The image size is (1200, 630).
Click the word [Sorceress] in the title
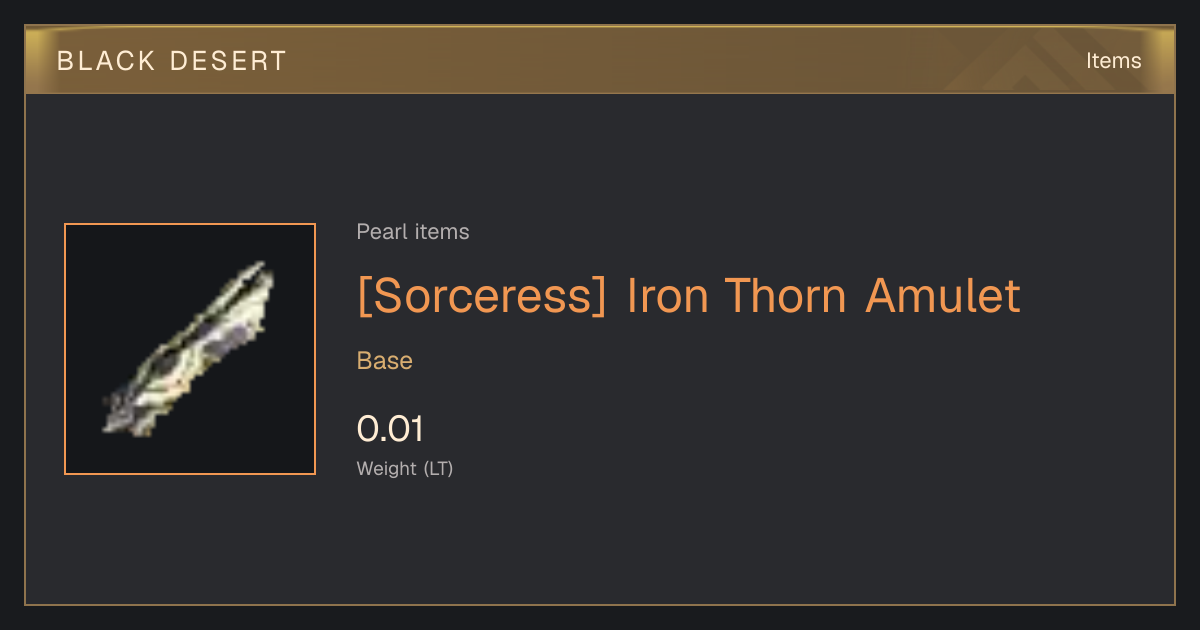click(482, 296)
